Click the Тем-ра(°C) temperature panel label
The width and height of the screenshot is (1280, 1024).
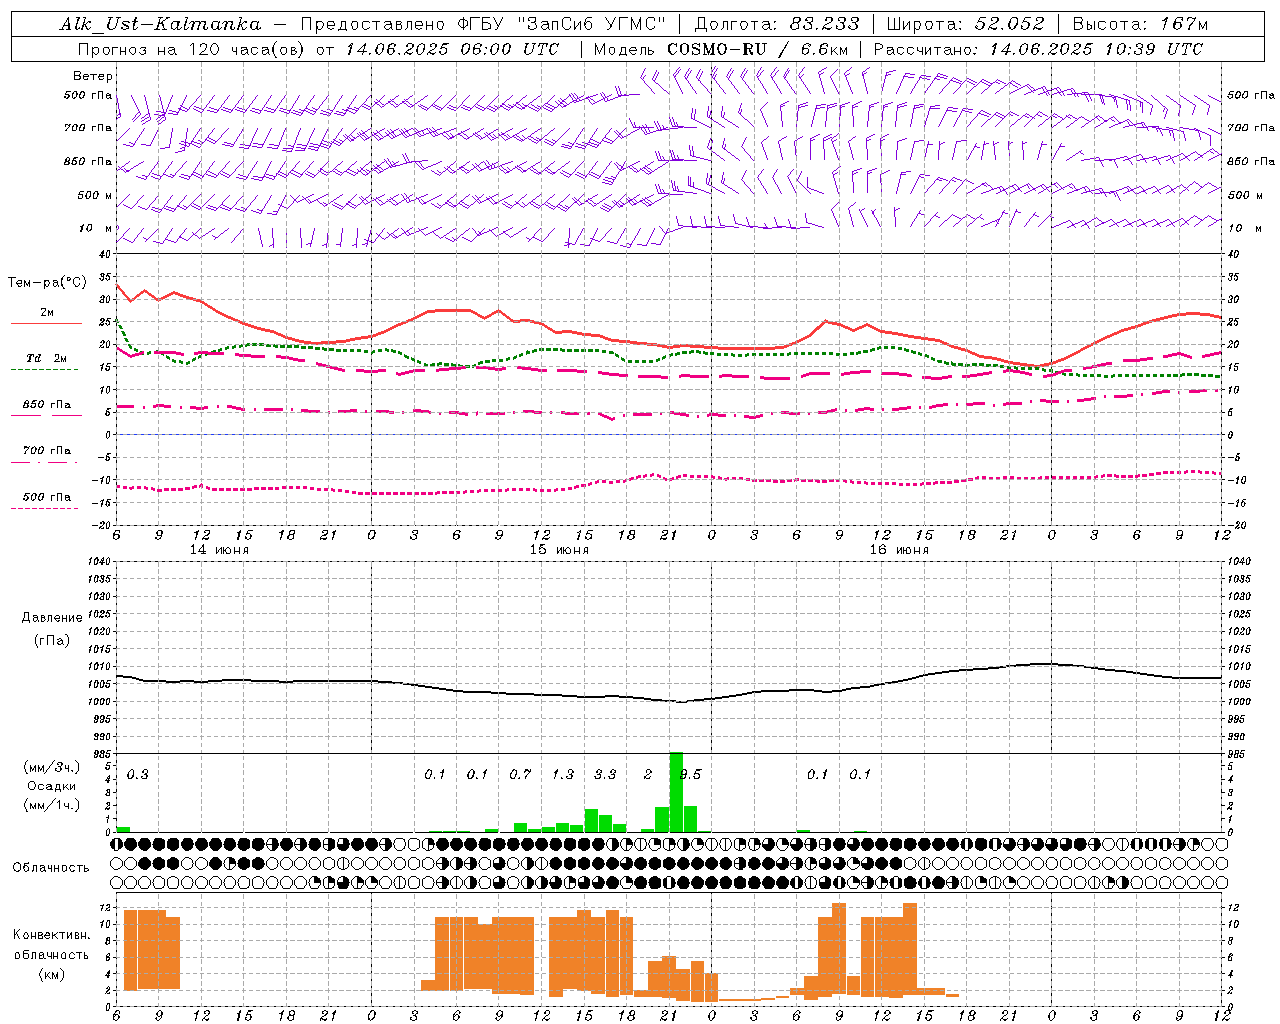pyautogui.click(x=47, y=283)
